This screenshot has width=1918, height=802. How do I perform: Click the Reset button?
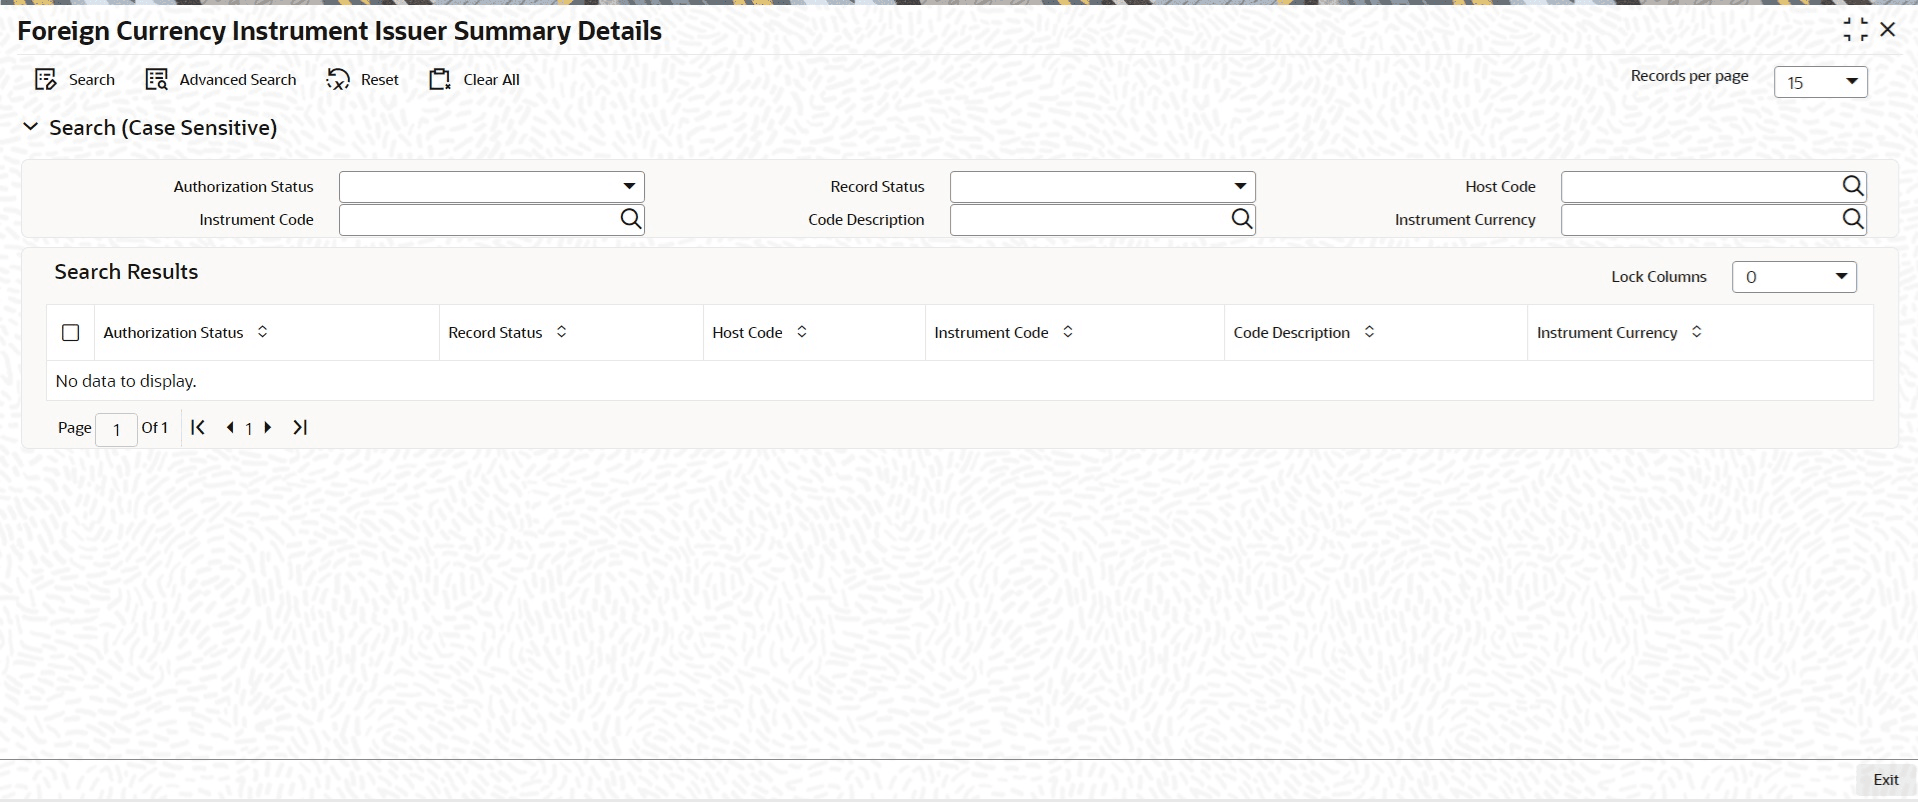point(362,80)
